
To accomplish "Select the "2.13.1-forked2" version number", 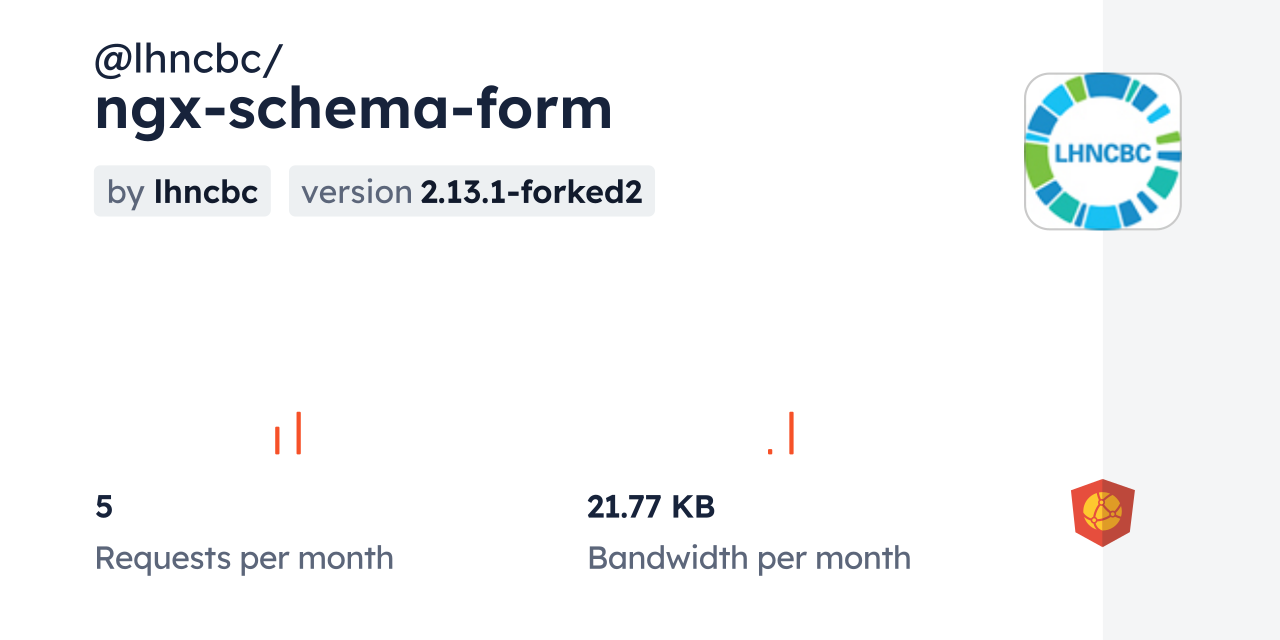I will point(531,191).
